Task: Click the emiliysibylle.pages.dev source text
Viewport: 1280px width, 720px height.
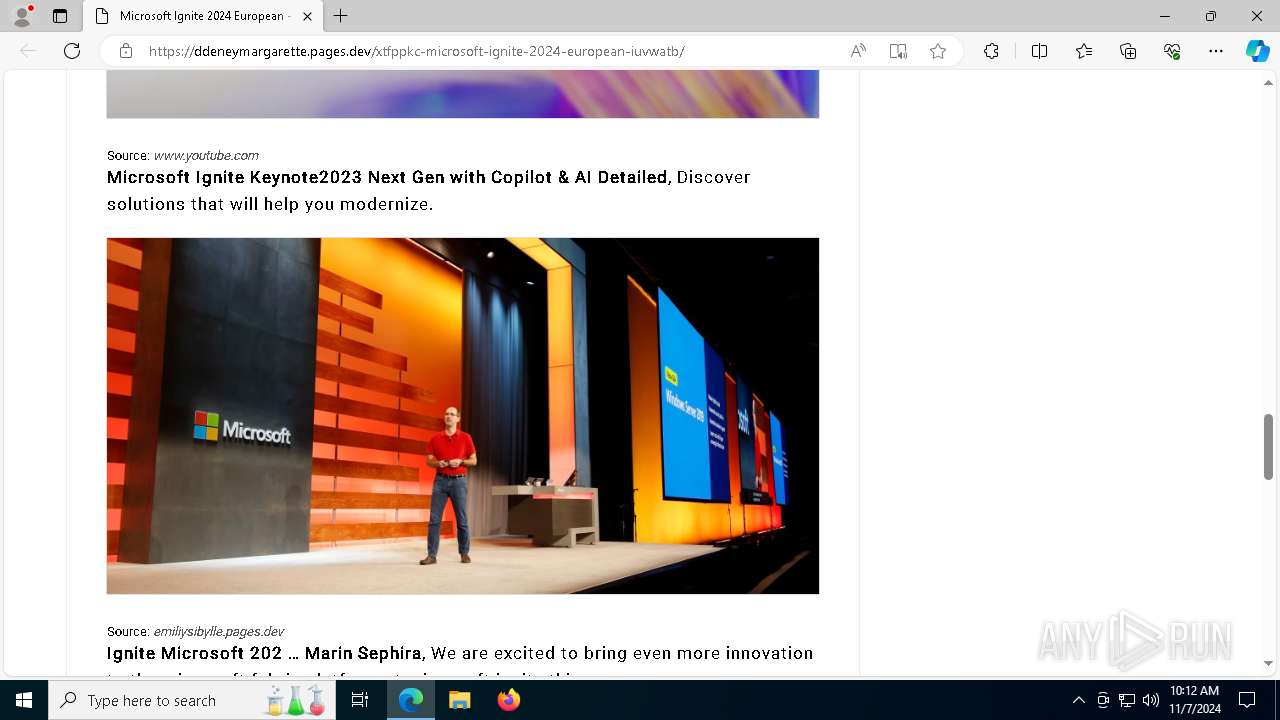Action: click(x=218, y=631)
